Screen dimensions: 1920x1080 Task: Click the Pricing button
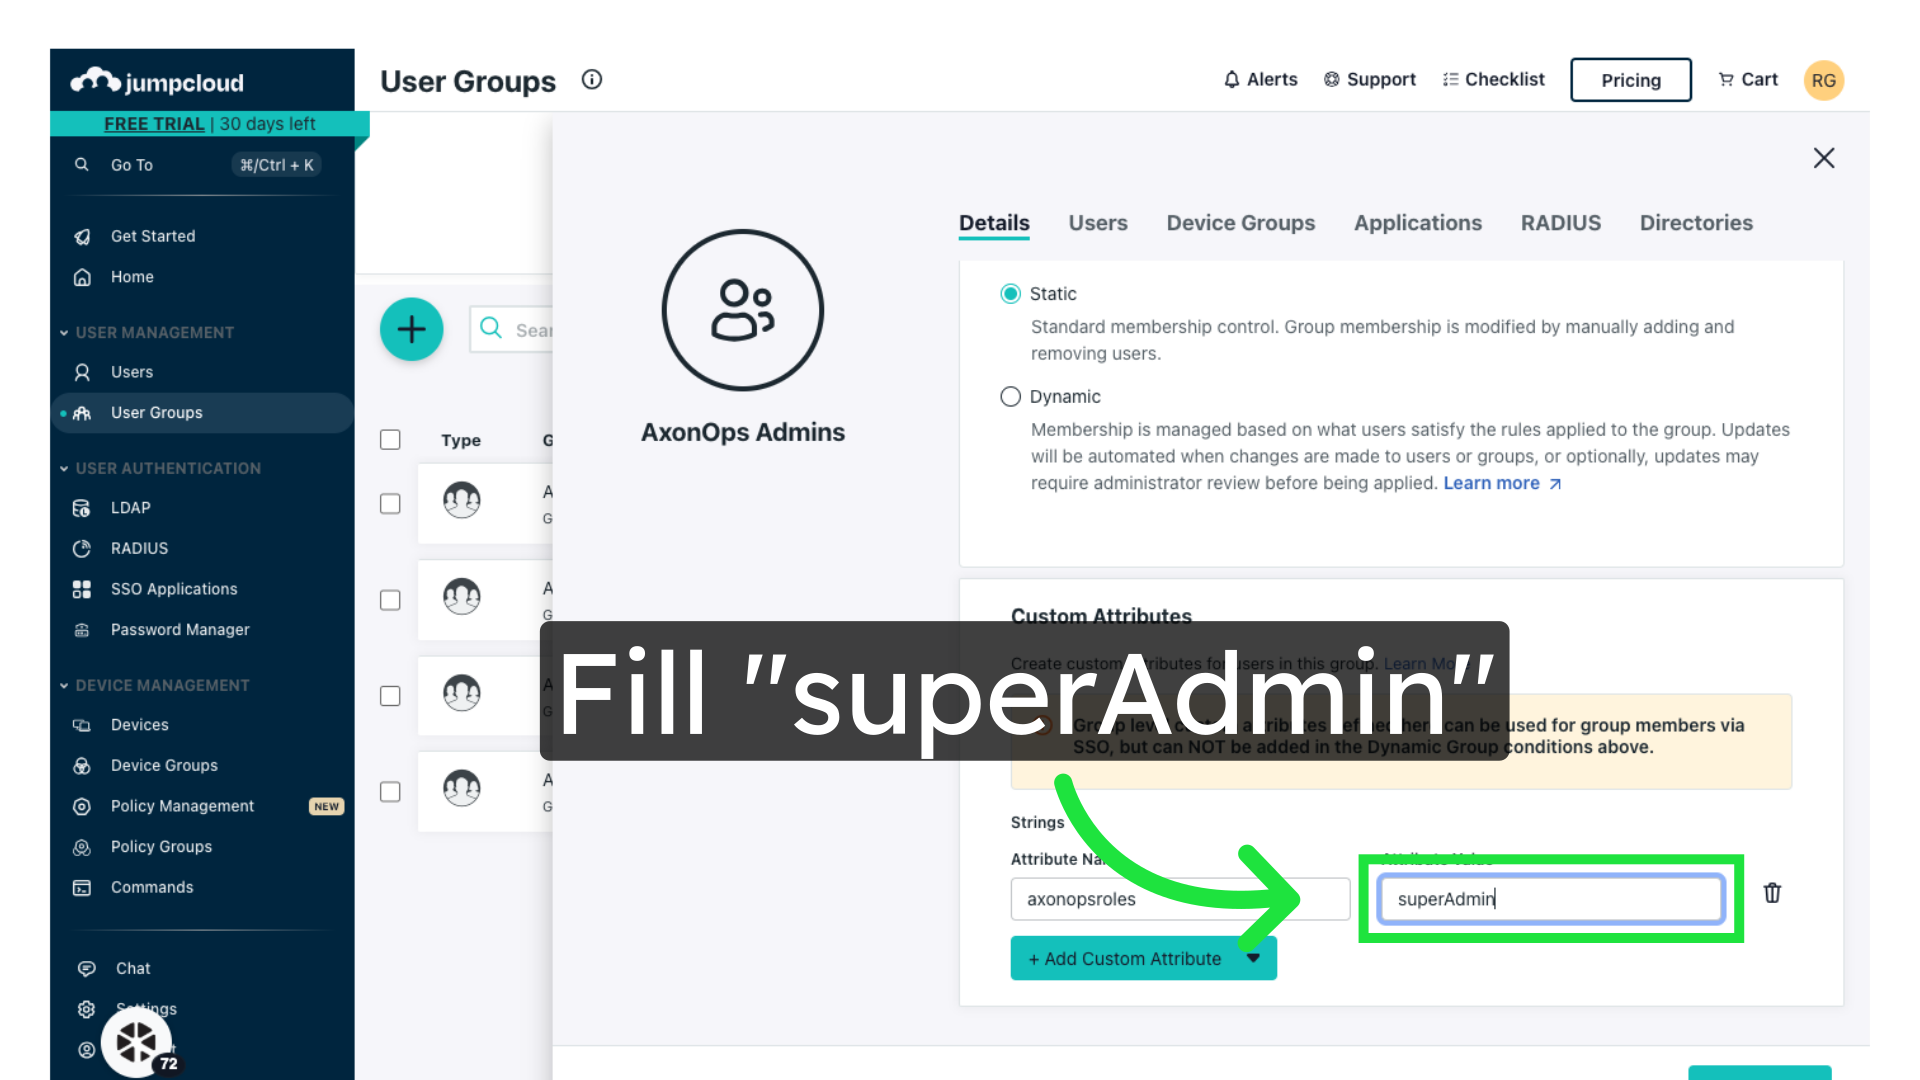(1630, 80)
